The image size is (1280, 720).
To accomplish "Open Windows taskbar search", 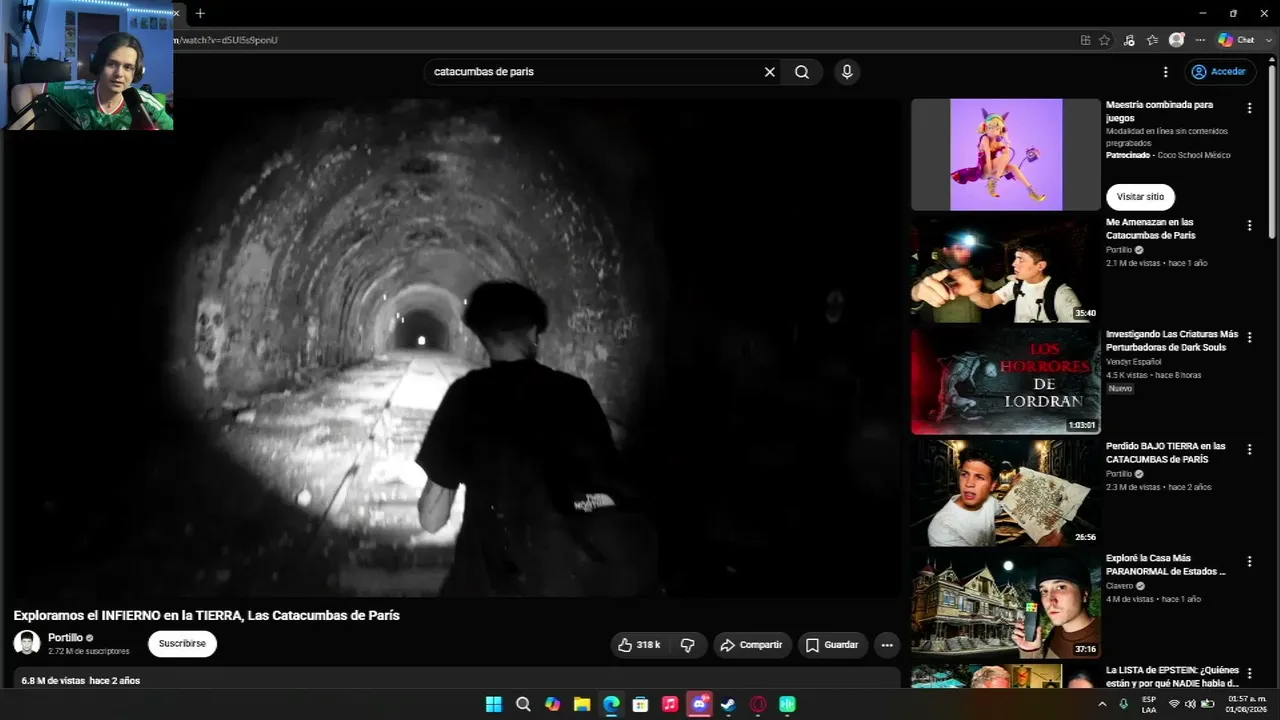I will pyautogui.click(x=523, y=704).
